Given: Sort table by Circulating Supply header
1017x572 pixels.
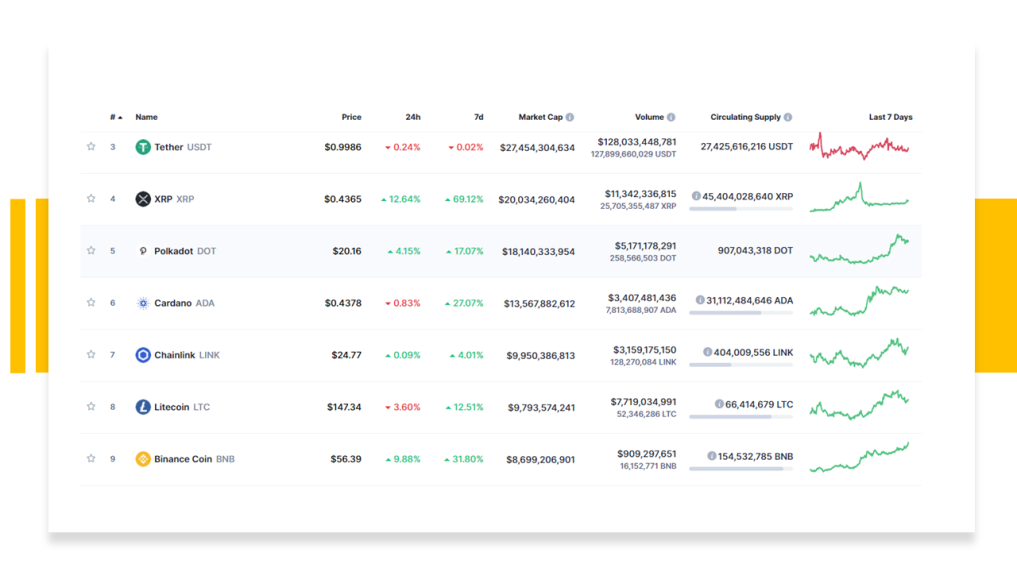Looking at the screenshot, I should coord(745,117).
